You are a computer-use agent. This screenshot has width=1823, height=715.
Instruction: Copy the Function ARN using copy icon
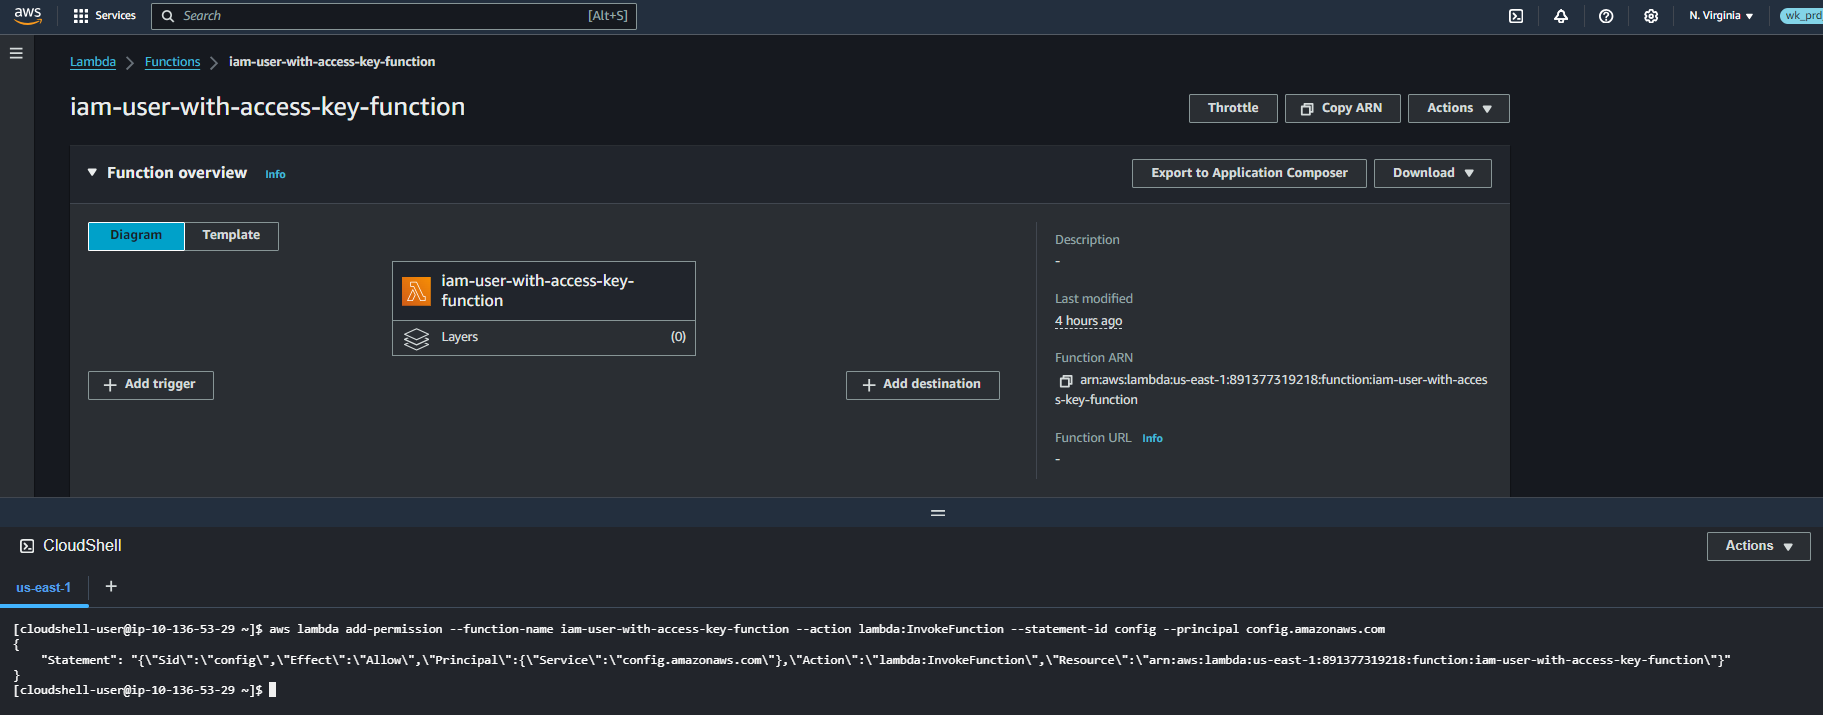tap(1066, 381)
